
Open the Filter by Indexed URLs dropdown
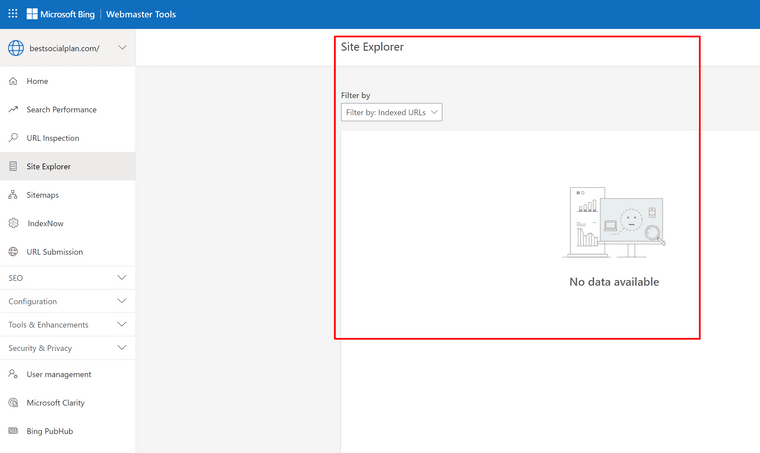(x=391, y=113)
